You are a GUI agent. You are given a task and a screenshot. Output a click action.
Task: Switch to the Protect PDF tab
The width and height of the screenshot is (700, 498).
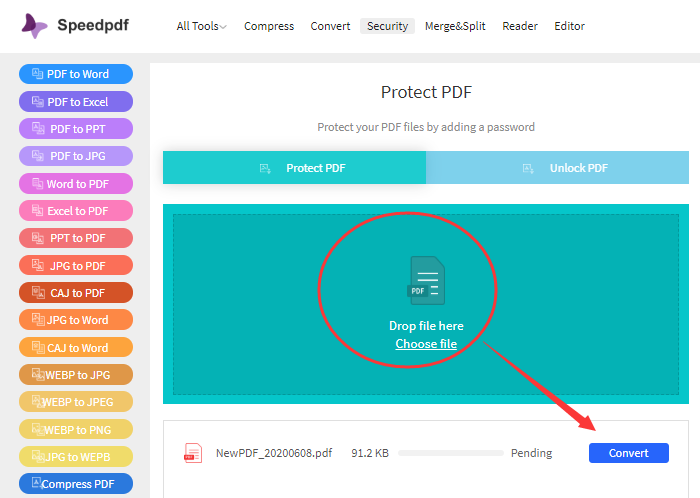294,168
